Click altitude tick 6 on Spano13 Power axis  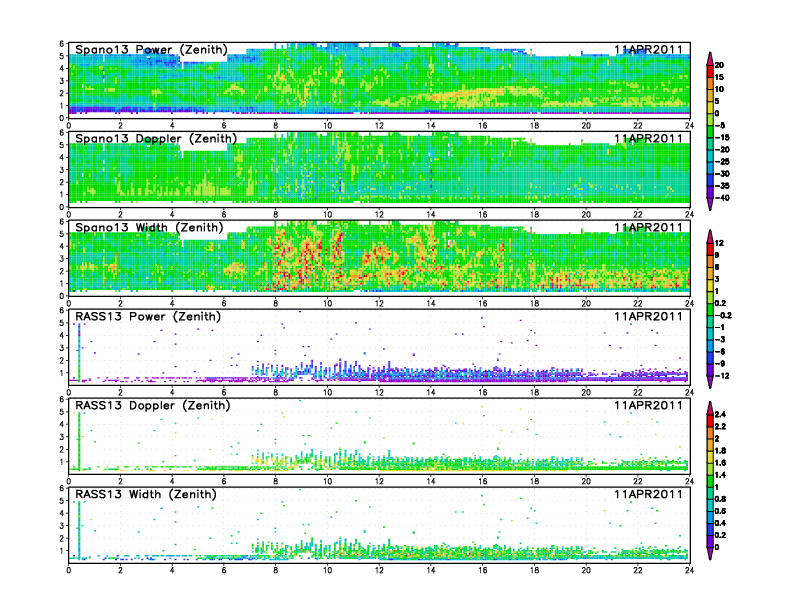[62, 44]
